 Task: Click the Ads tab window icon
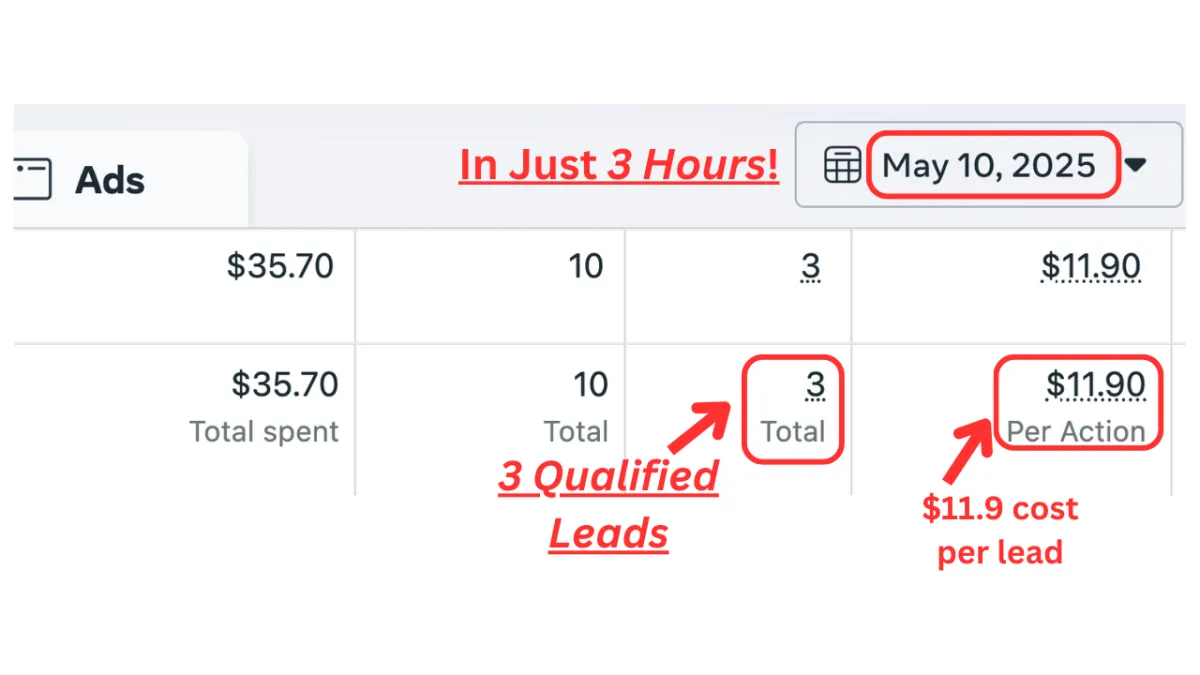(x=32, y=180)
